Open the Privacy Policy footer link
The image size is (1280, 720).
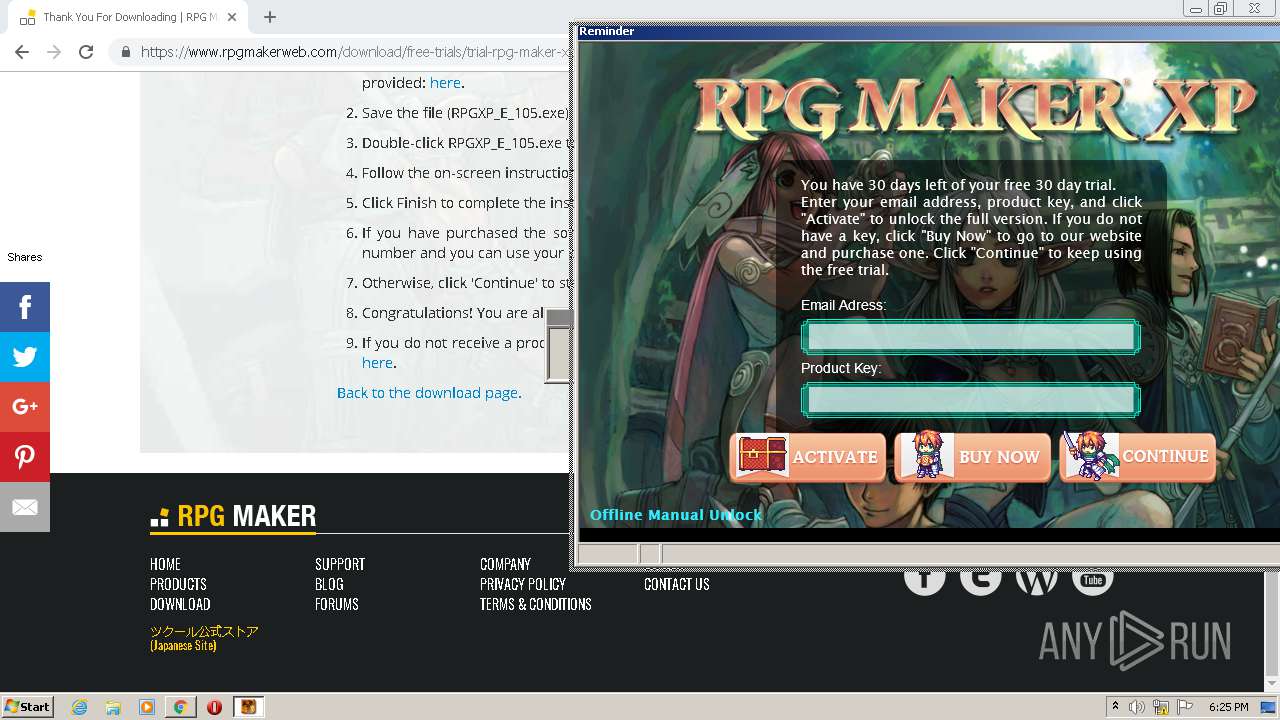[523, 584]
